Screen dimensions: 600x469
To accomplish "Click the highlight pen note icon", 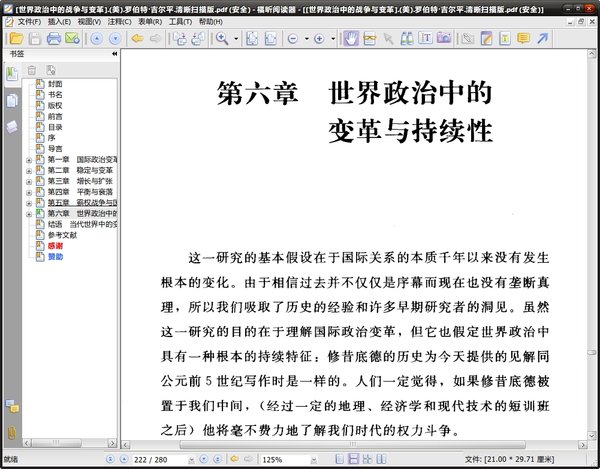I will point(486,39).
